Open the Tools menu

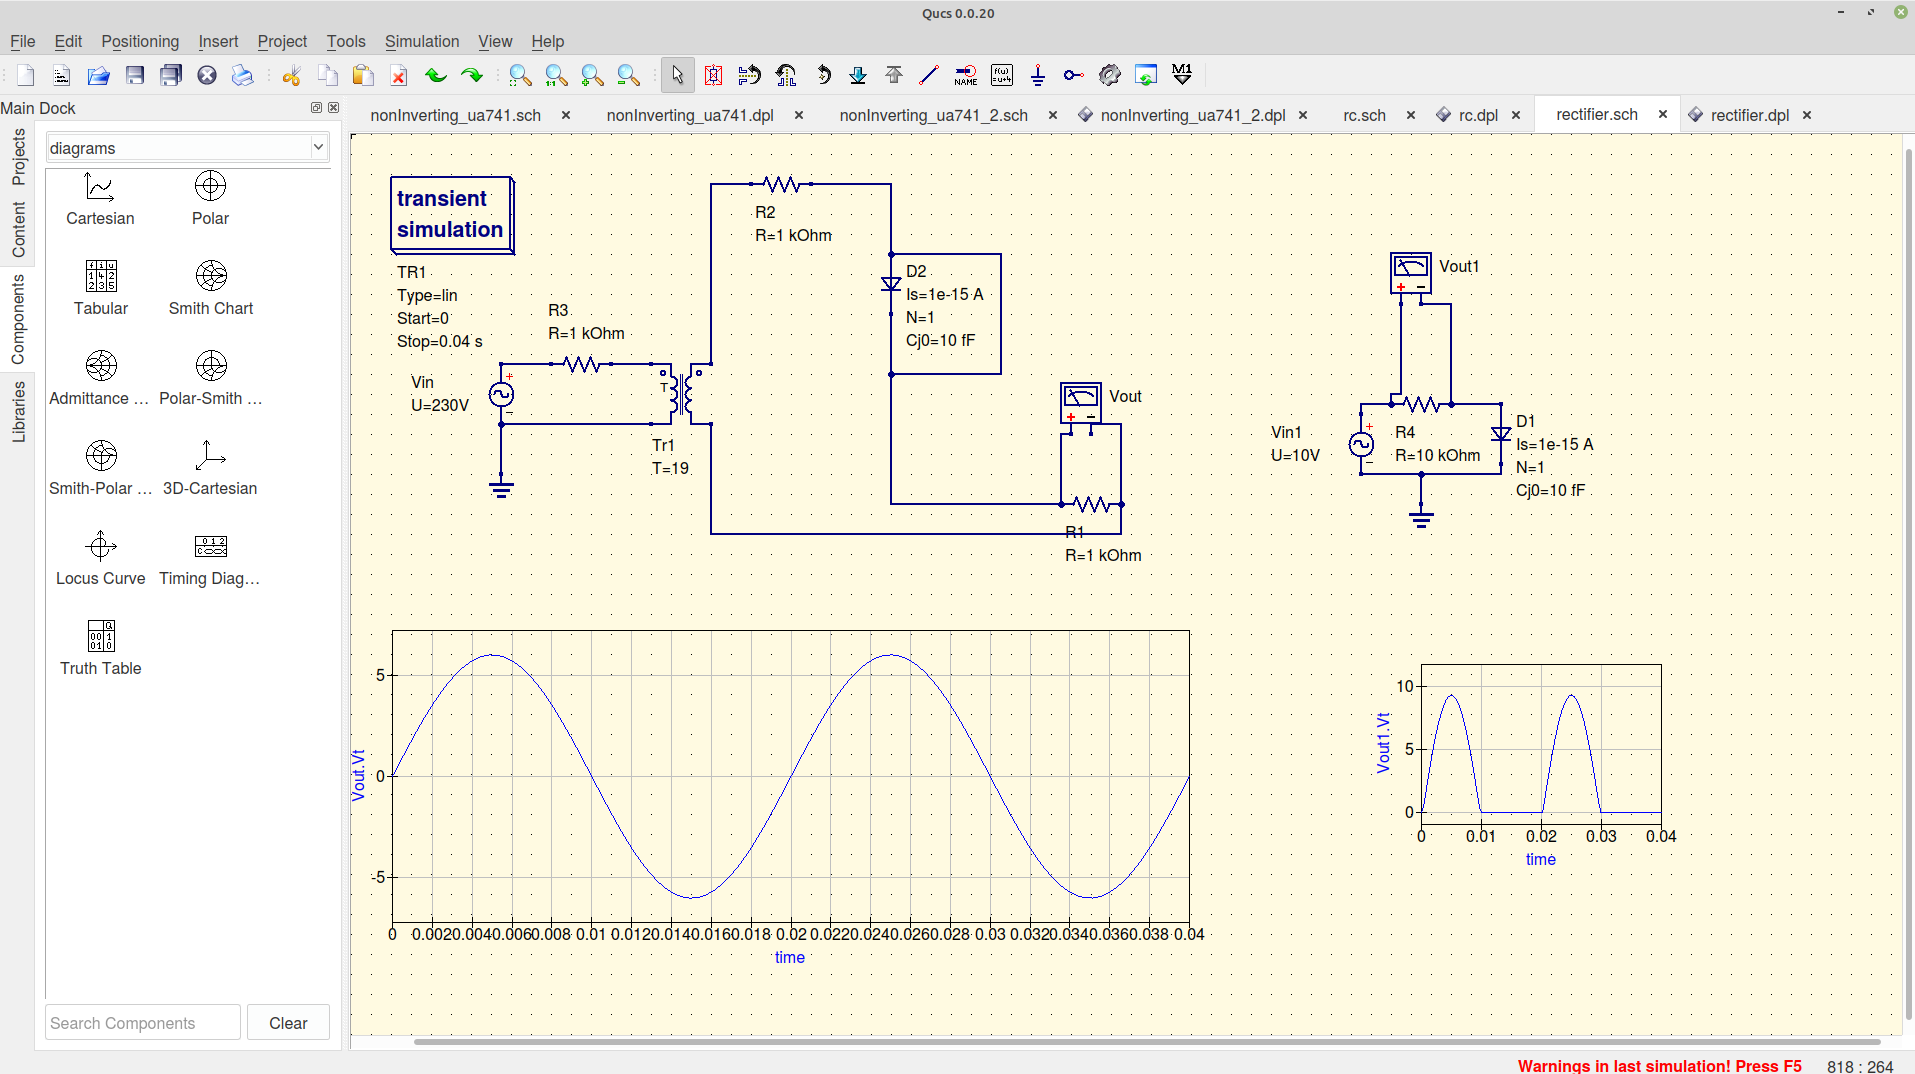(346, 41)
